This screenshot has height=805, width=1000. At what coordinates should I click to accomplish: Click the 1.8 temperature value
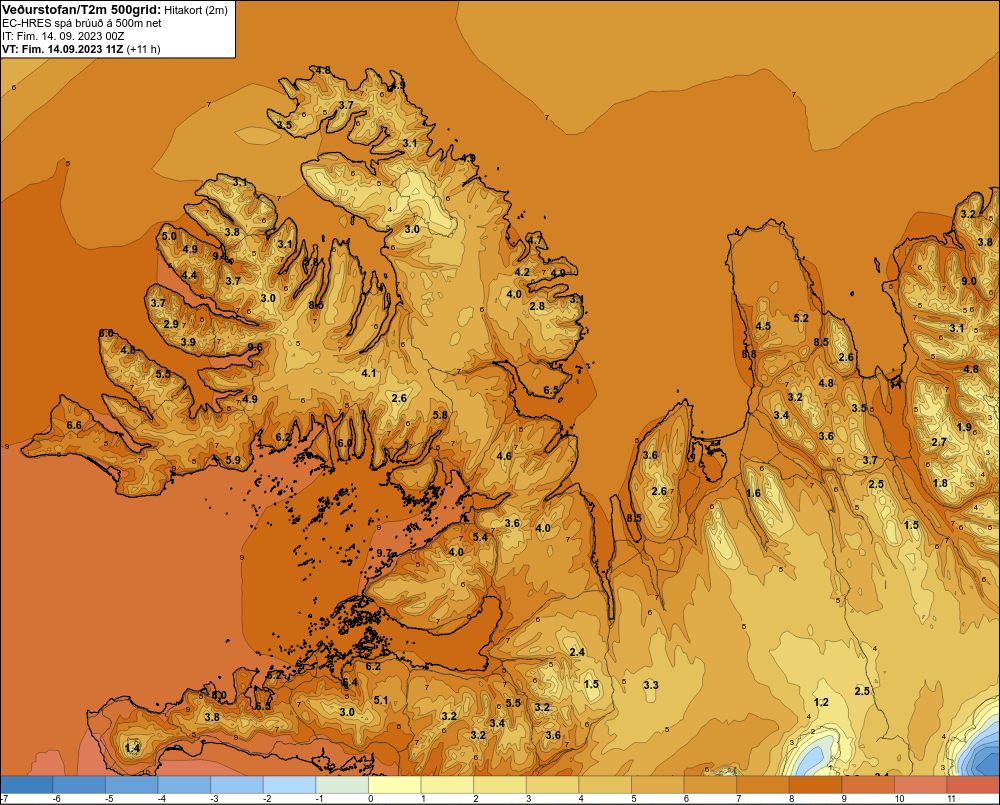coord(940,483)
